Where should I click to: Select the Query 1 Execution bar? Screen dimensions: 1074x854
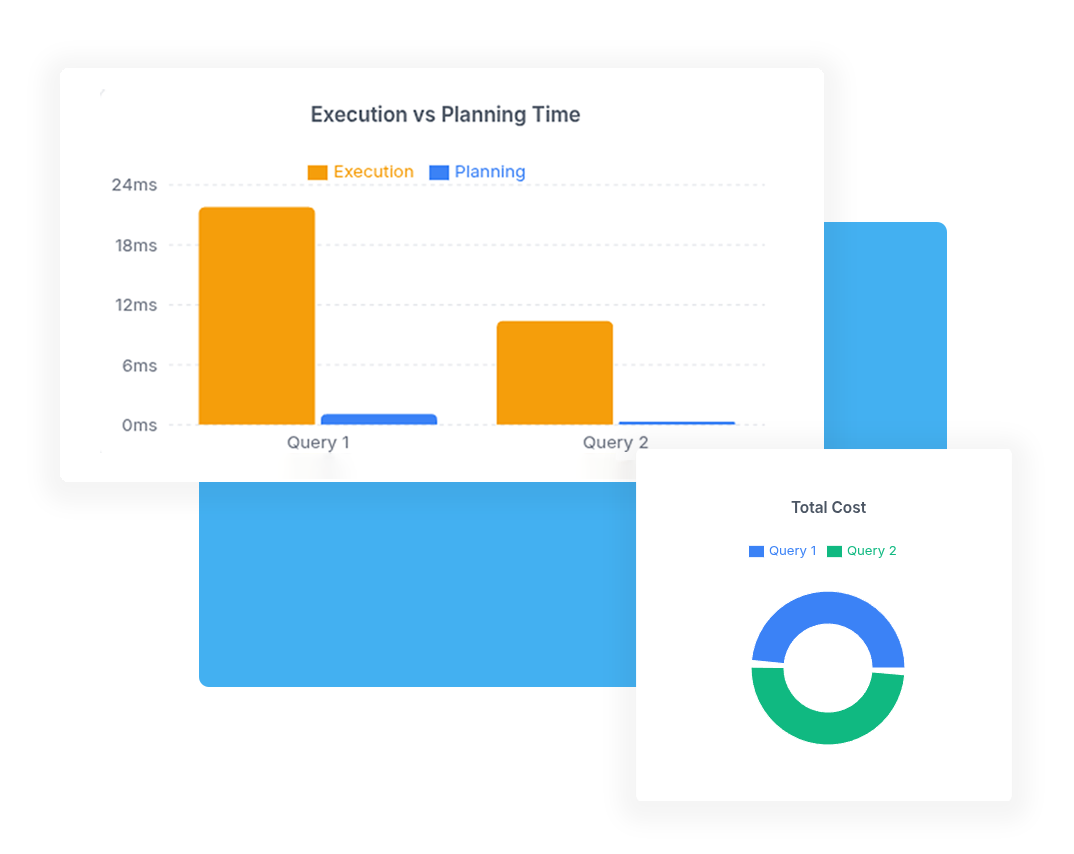click(x=257, y=316)
